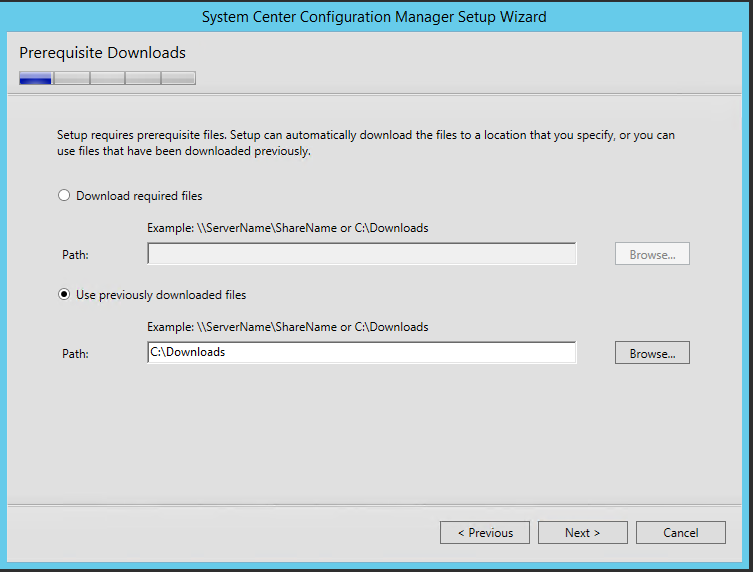Click the System Center Configuration Manager Setup Wizard title
Image resolution: width=753 pixels, height=572 pixels.
[374, 17]
